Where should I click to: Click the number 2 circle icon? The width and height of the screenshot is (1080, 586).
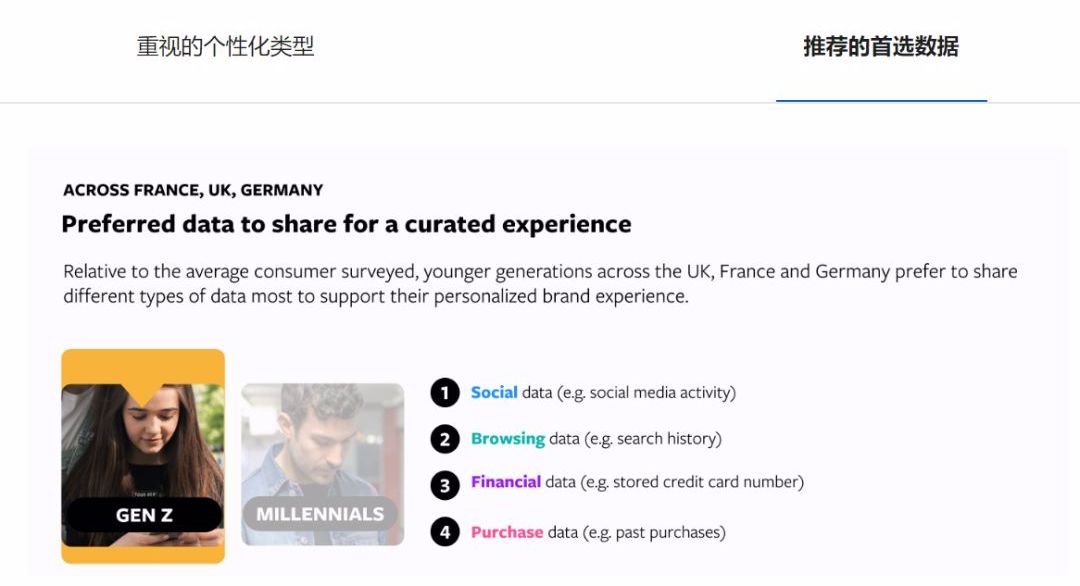tap(445, 439)
